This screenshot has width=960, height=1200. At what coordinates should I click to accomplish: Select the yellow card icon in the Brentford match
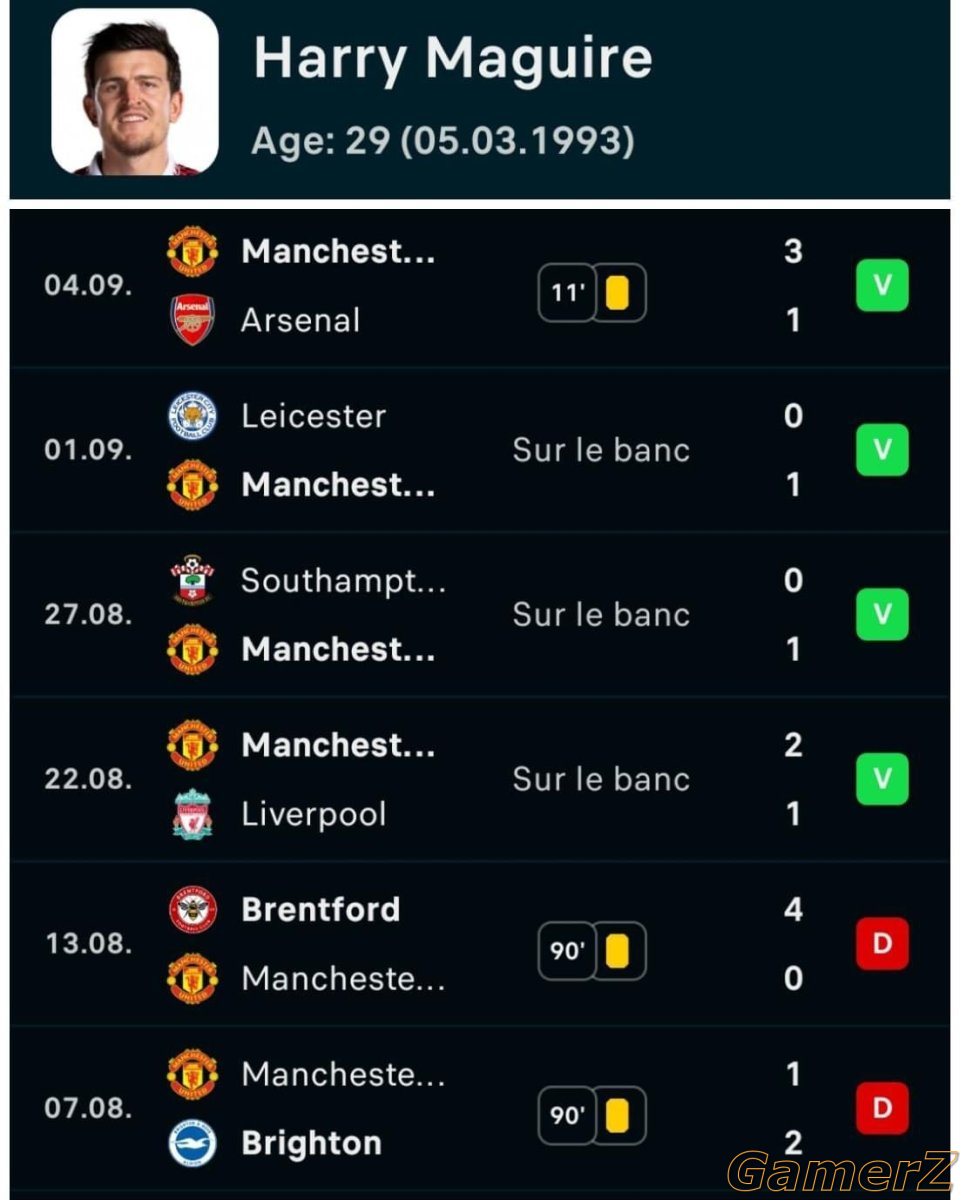pyautogui.click(x=618, y=951)
